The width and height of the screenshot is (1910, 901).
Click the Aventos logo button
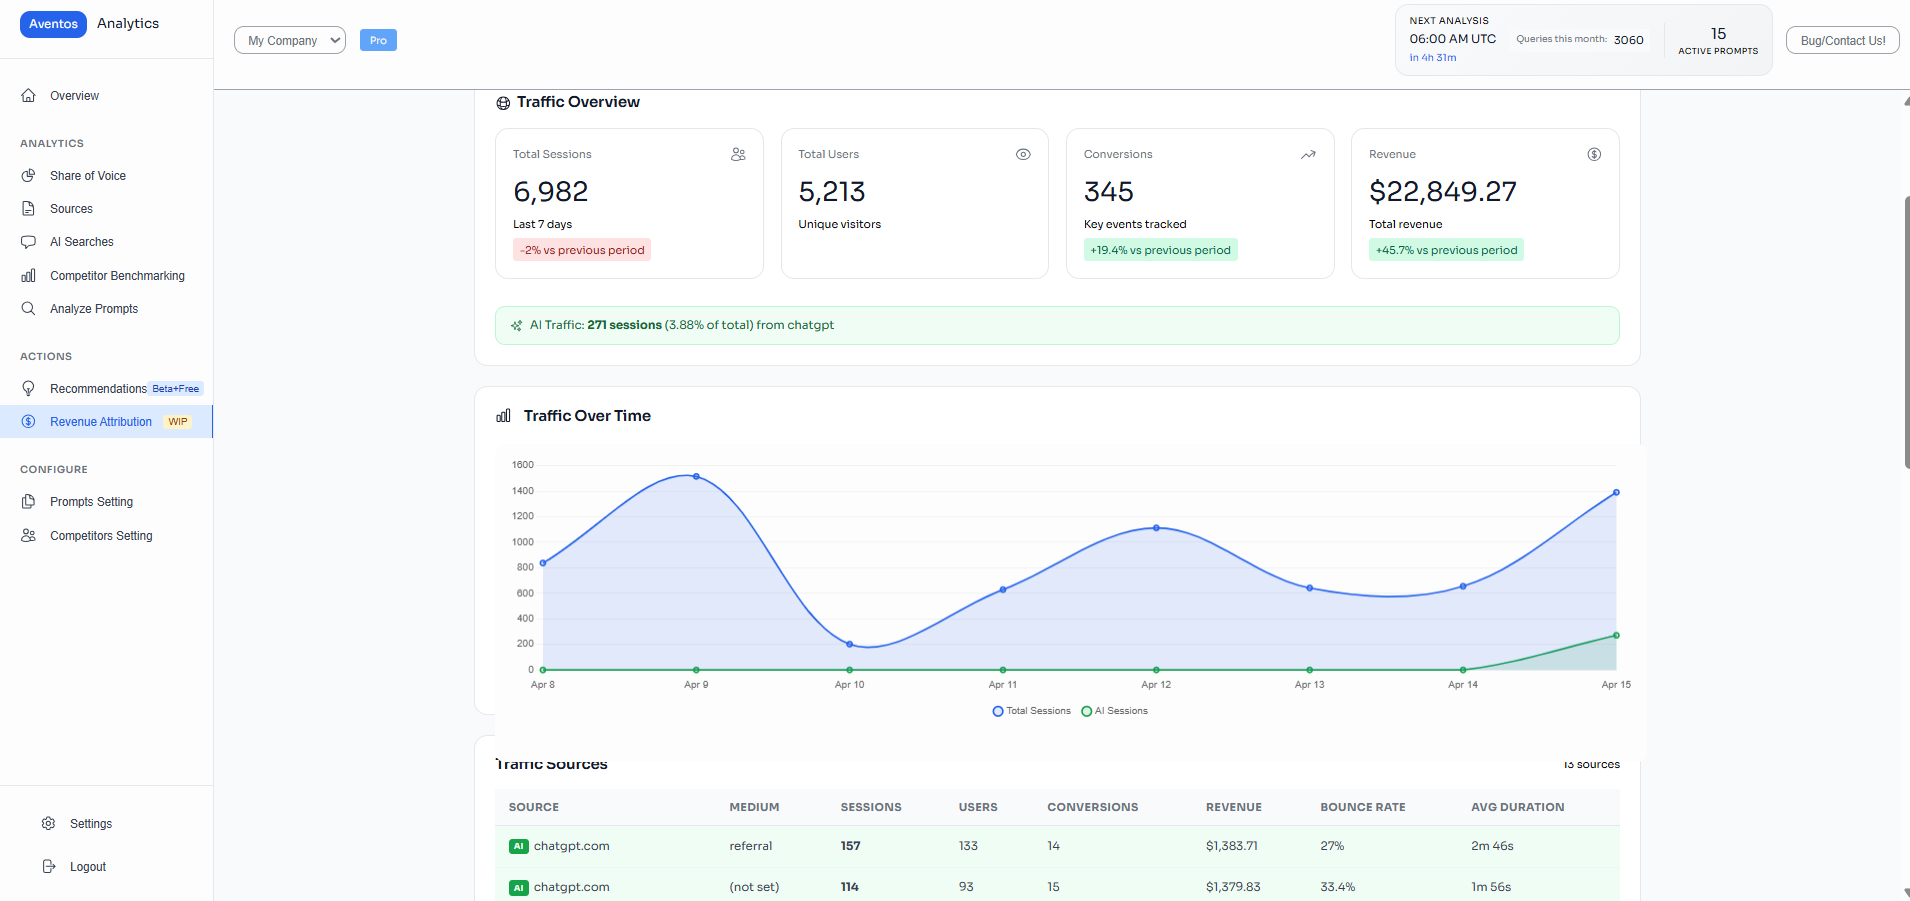[53, 24]
